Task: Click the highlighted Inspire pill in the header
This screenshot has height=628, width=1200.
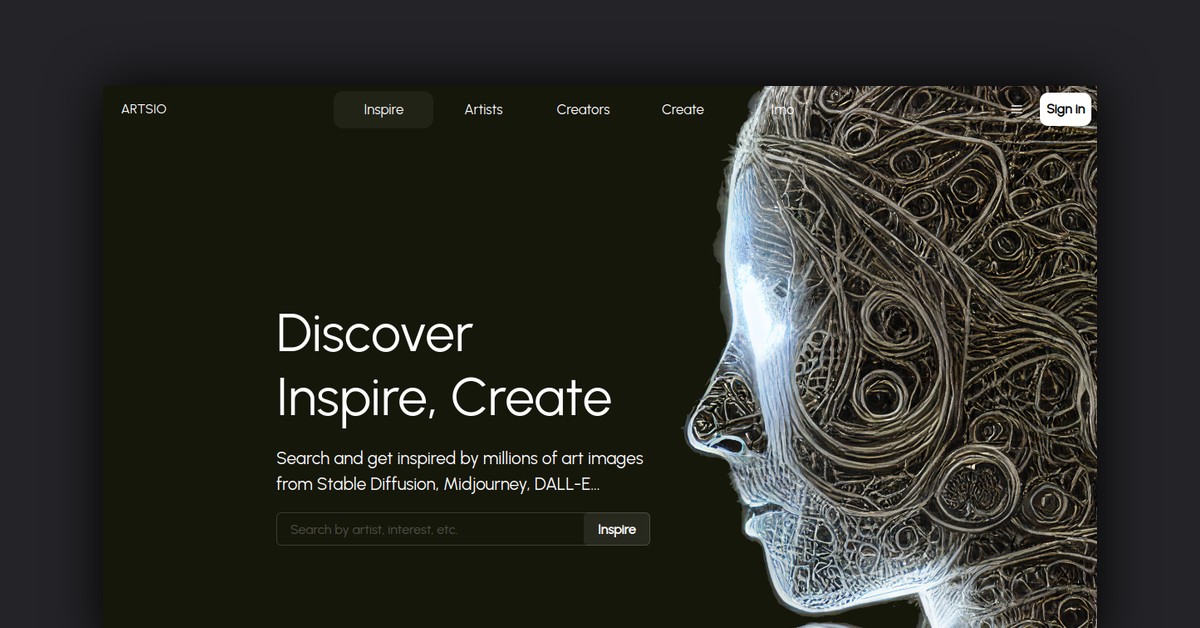Action: point(383,109)
